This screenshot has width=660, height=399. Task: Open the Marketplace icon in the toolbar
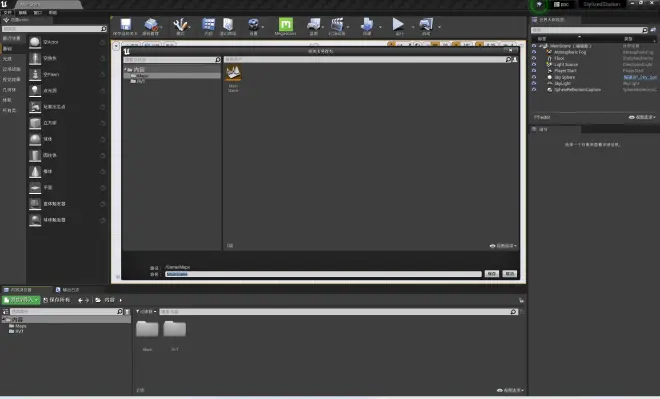(x=228, y=24)
